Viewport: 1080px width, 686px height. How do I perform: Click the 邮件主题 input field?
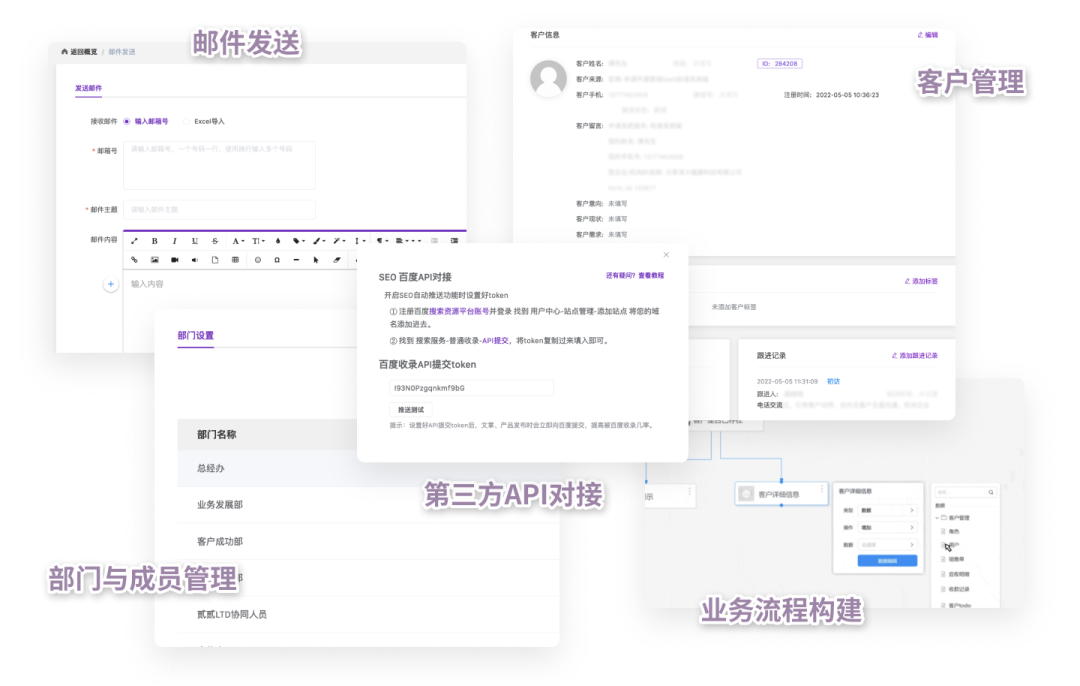[219, 209]
